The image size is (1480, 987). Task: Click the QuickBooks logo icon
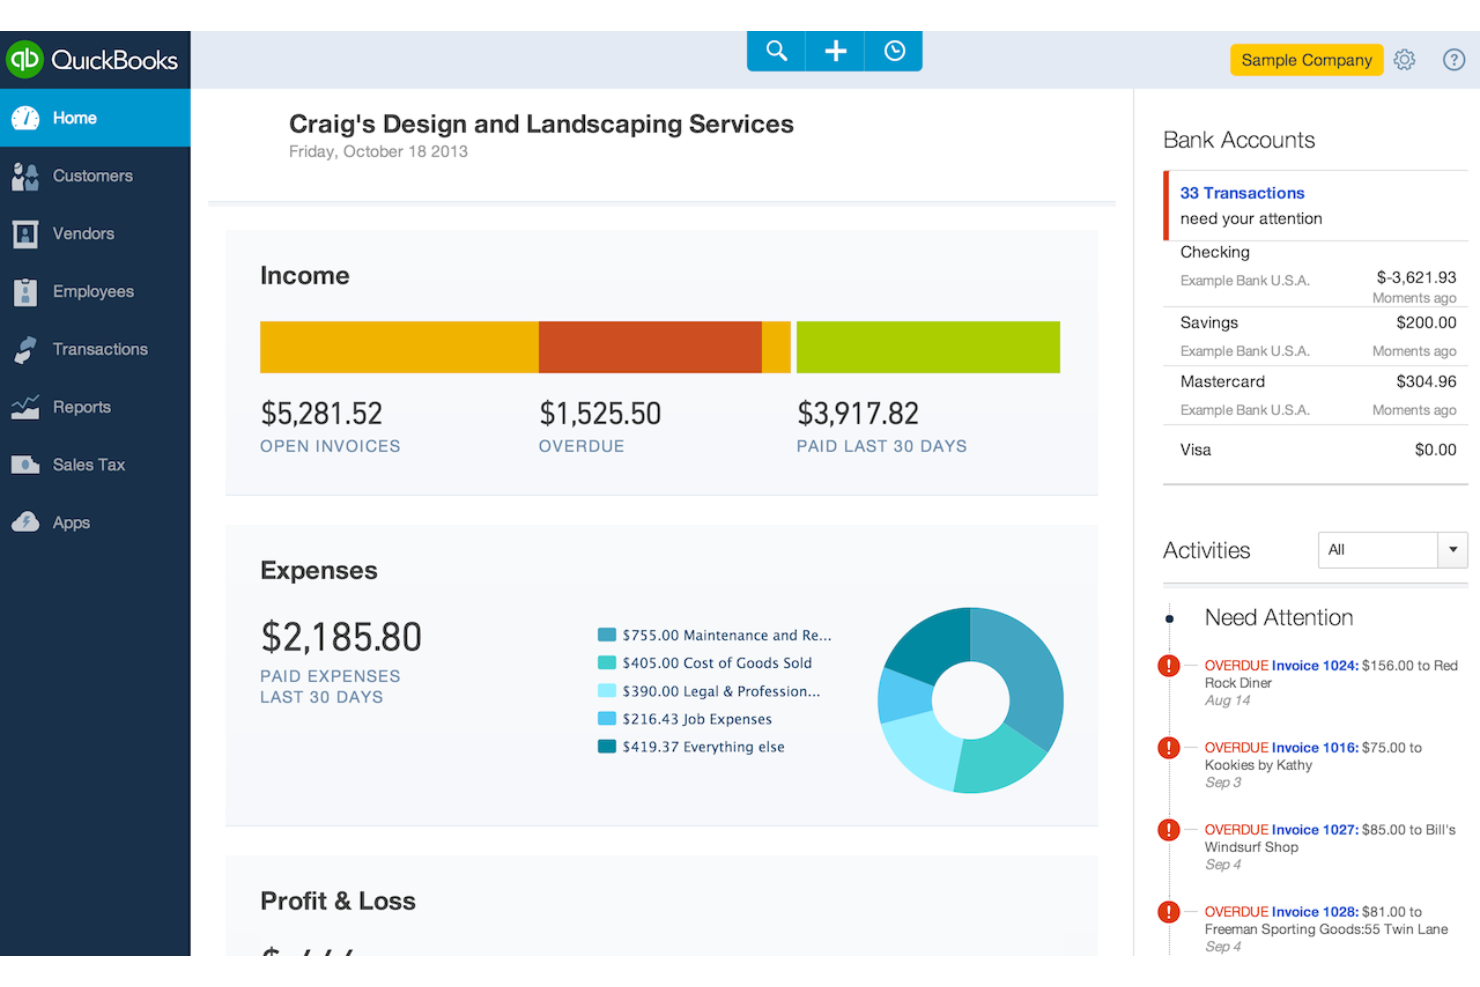pyautogui.click(x=25, y=60)
